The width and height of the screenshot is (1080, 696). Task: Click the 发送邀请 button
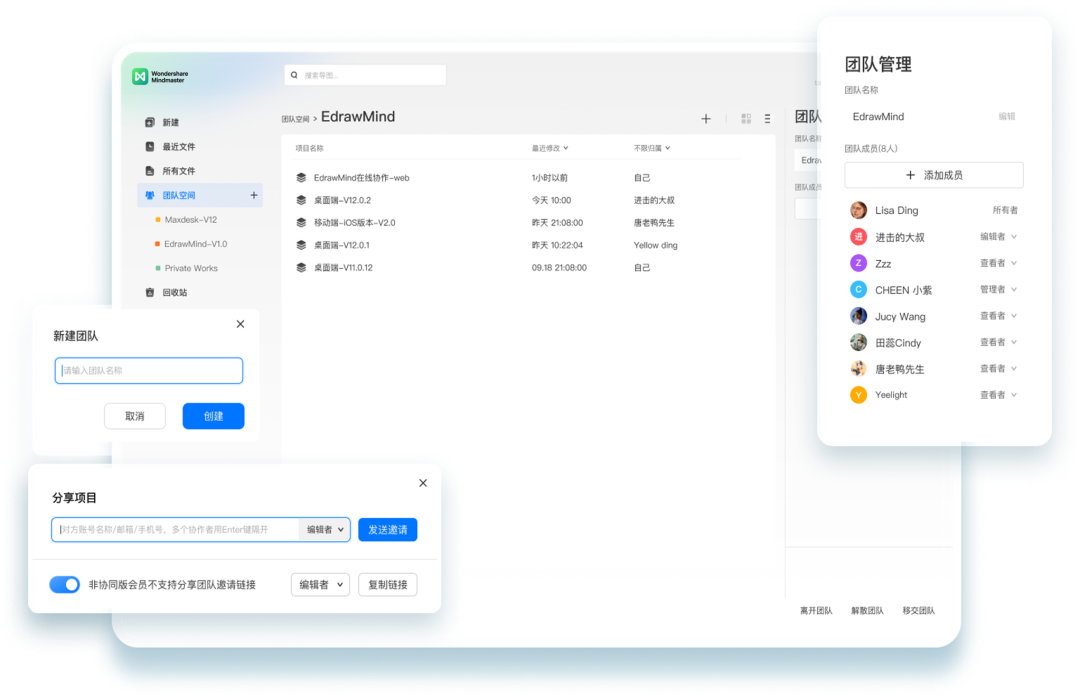[x=387, y=530]
